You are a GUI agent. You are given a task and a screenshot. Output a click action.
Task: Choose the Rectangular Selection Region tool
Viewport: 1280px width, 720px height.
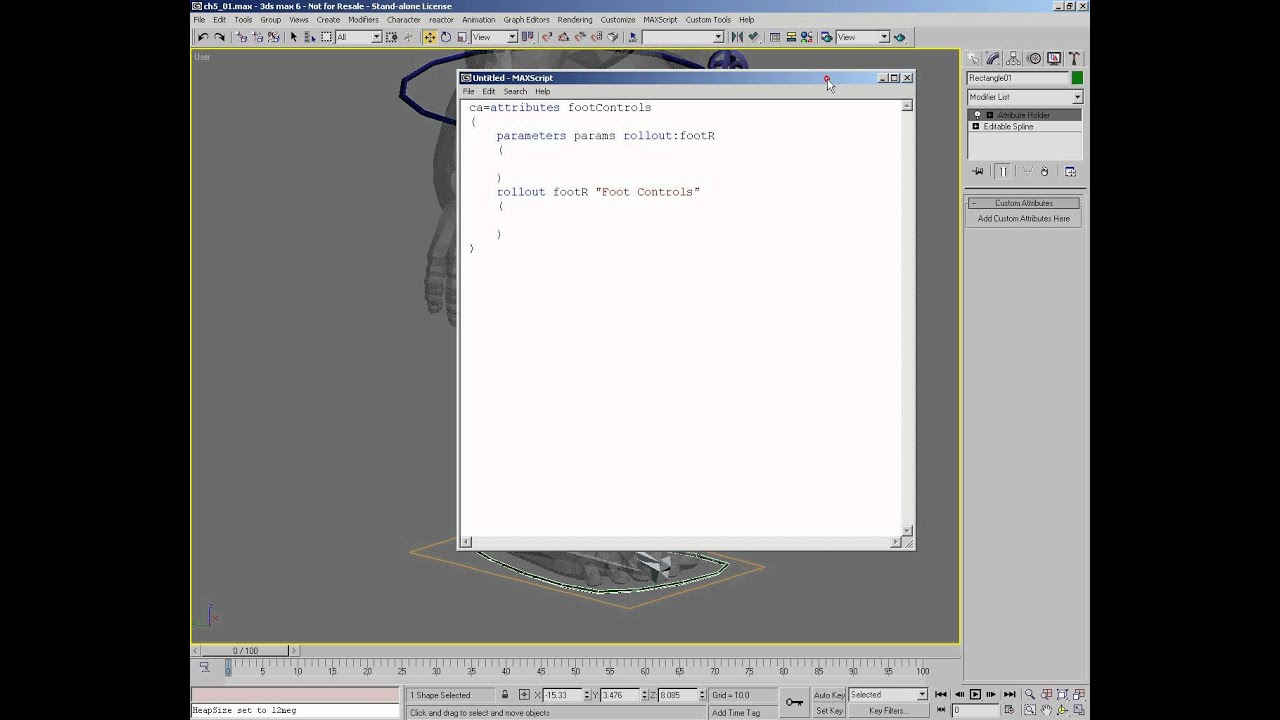pos(326,37)
